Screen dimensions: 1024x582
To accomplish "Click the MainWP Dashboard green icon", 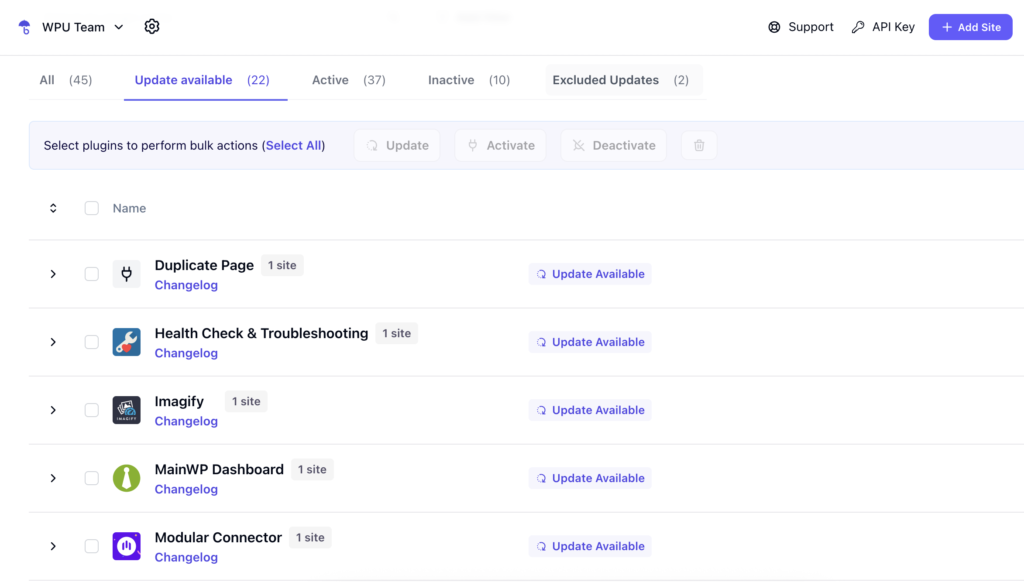I will pos(127,478).
